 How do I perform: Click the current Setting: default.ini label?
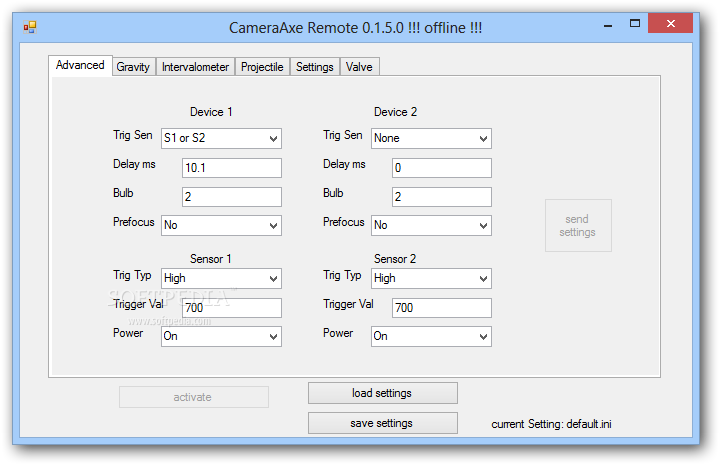pyautogui.click(x=551, y=424)
